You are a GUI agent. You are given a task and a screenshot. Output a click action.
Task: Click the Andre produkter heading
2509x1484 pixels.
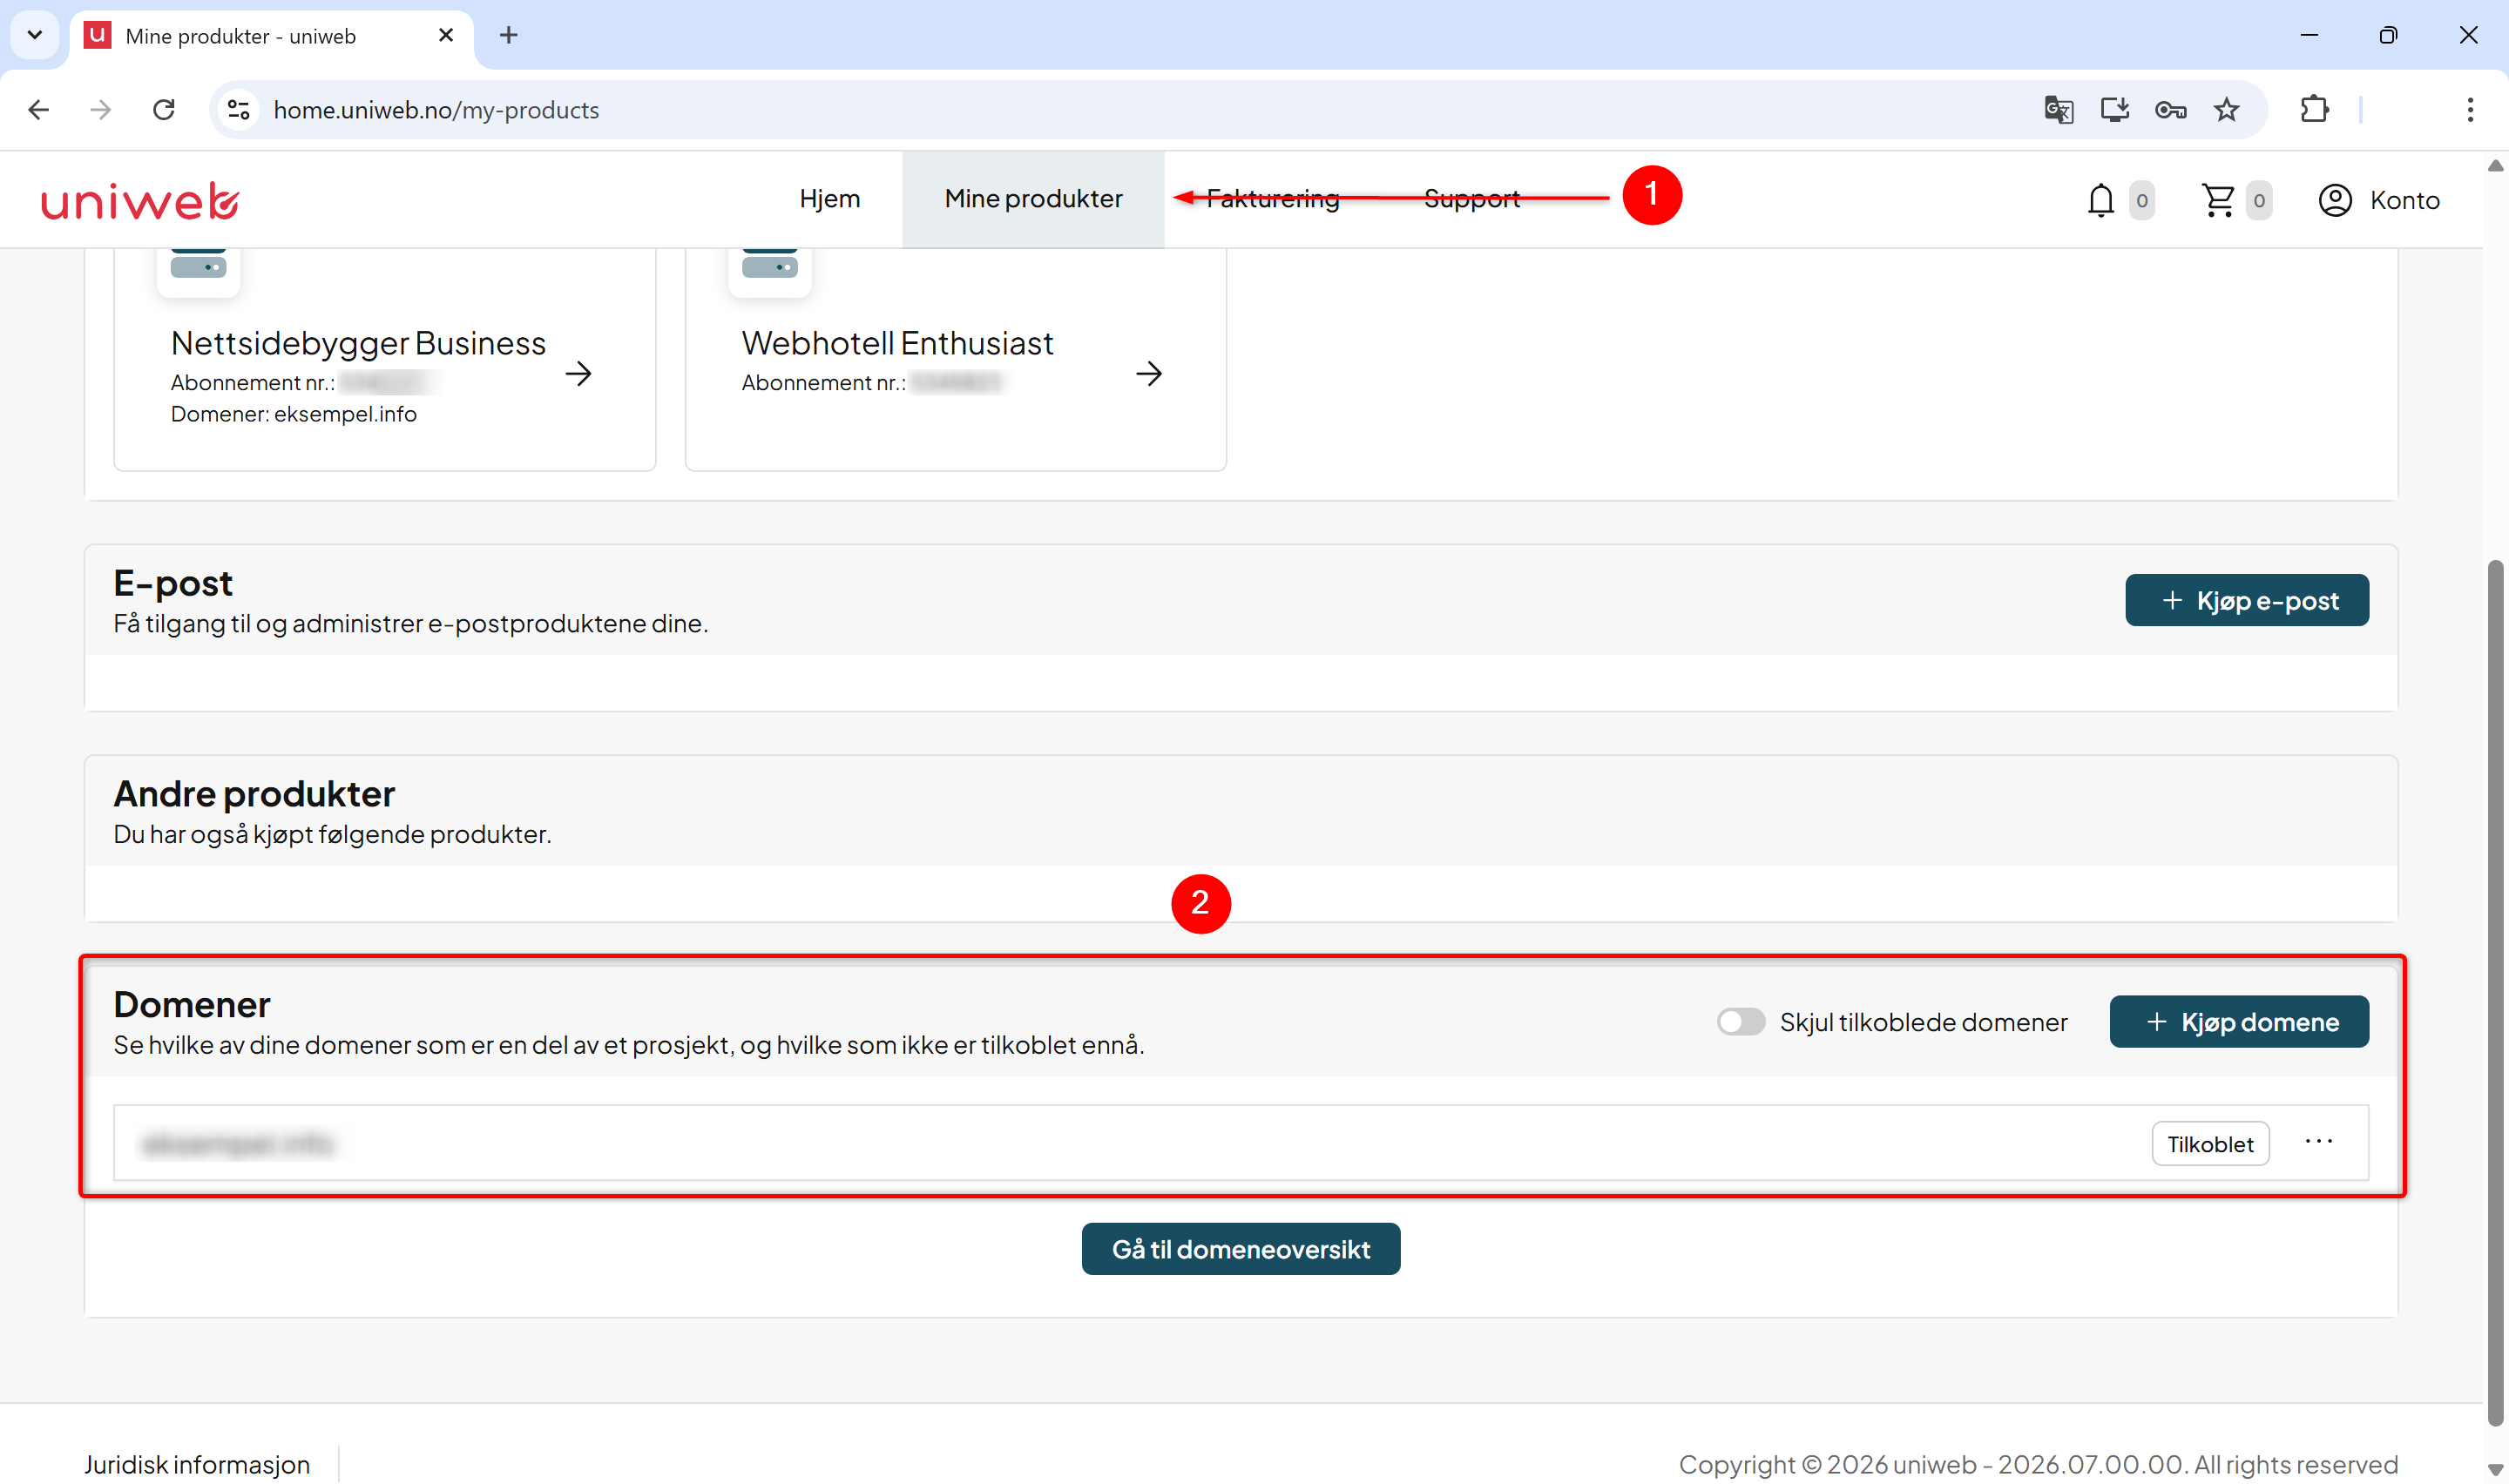coord(254,794)
